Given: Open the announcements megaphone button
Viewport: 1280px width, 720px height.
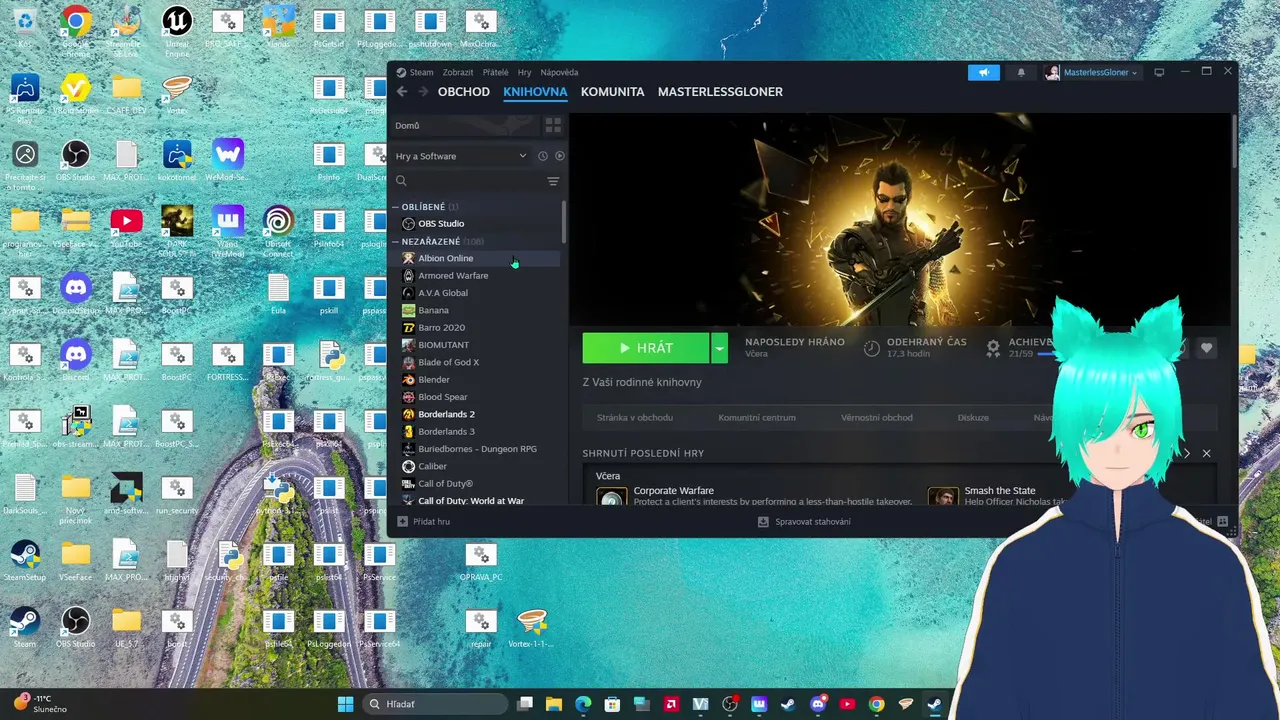Looking at the screenshot, I should [x=984, y=72].
